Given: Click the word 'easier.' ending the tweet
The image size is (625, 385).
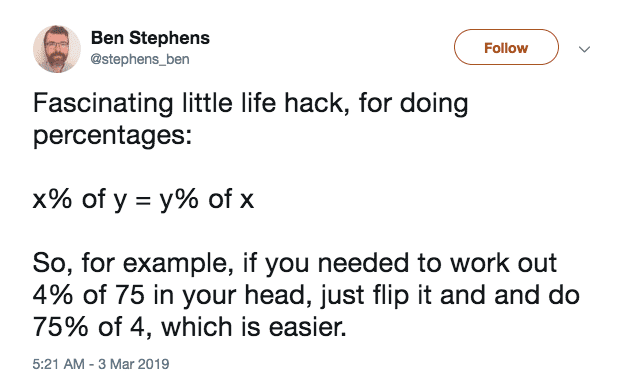Looking at the screenshot, I should [x=307, y=328].
